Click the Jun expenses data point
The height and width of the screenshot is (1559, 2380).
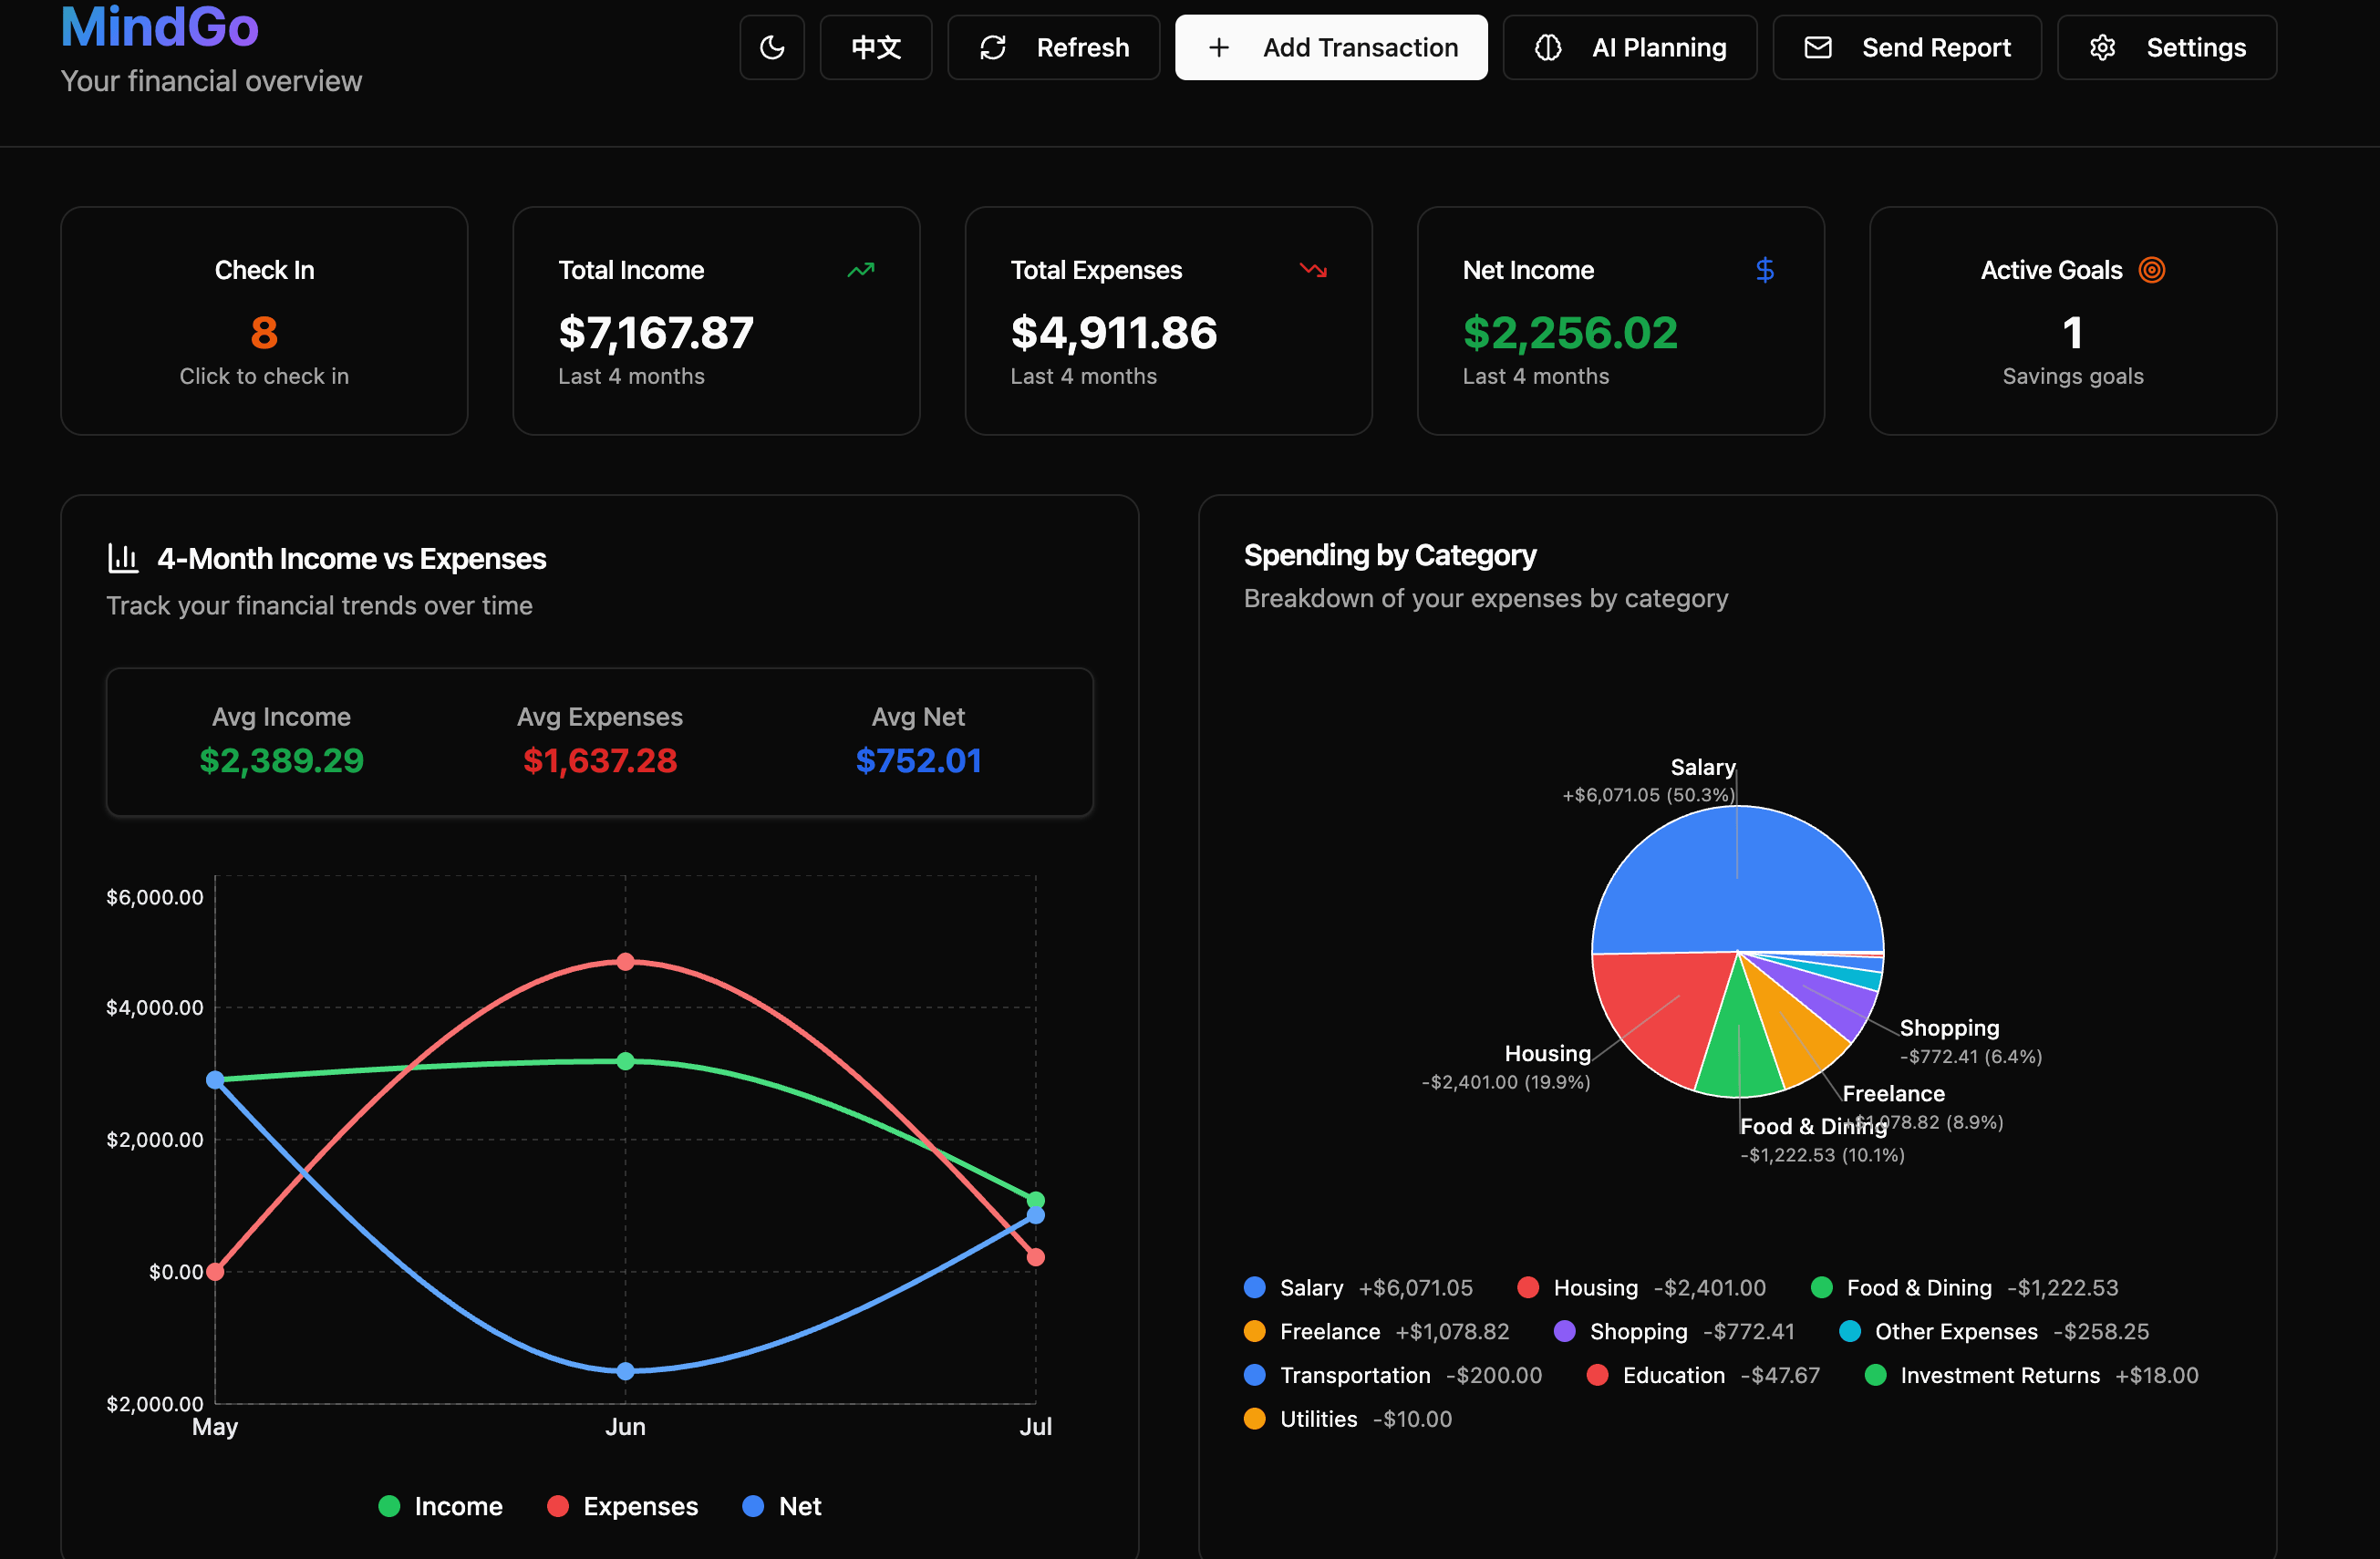click(625, 961)
